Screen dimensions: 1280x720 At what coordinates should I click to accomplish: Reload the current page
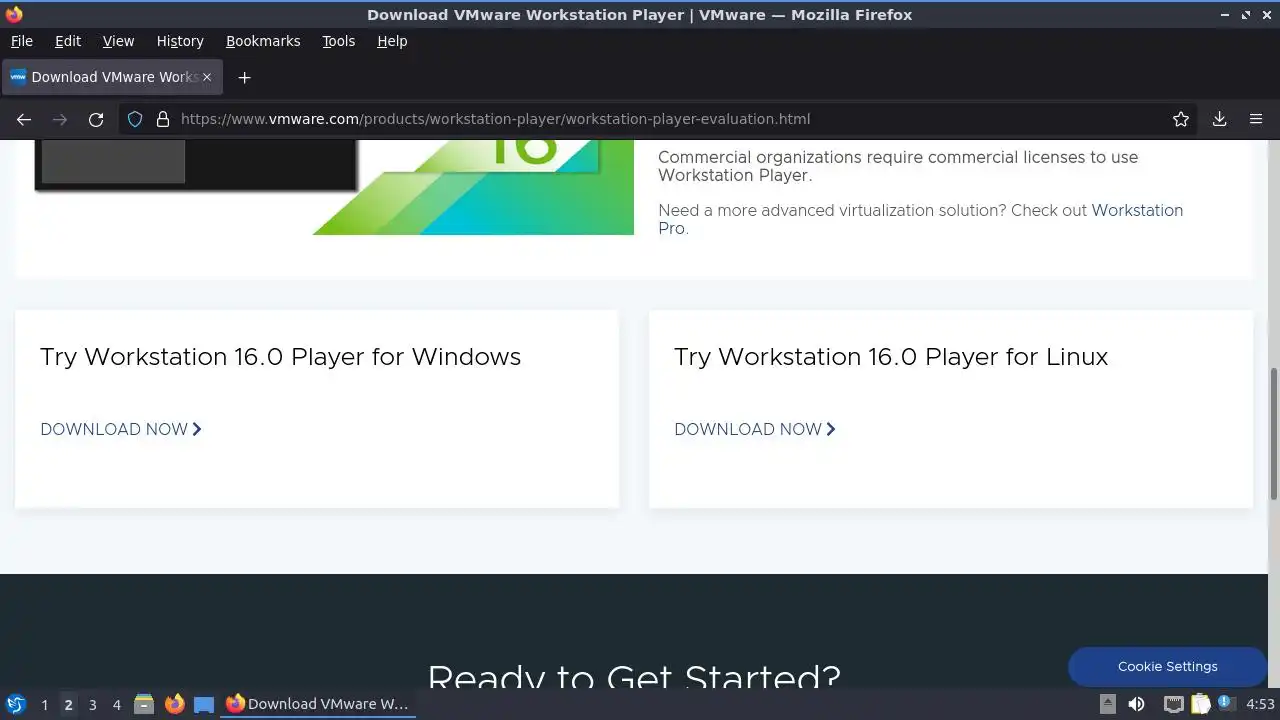(96, 119)
